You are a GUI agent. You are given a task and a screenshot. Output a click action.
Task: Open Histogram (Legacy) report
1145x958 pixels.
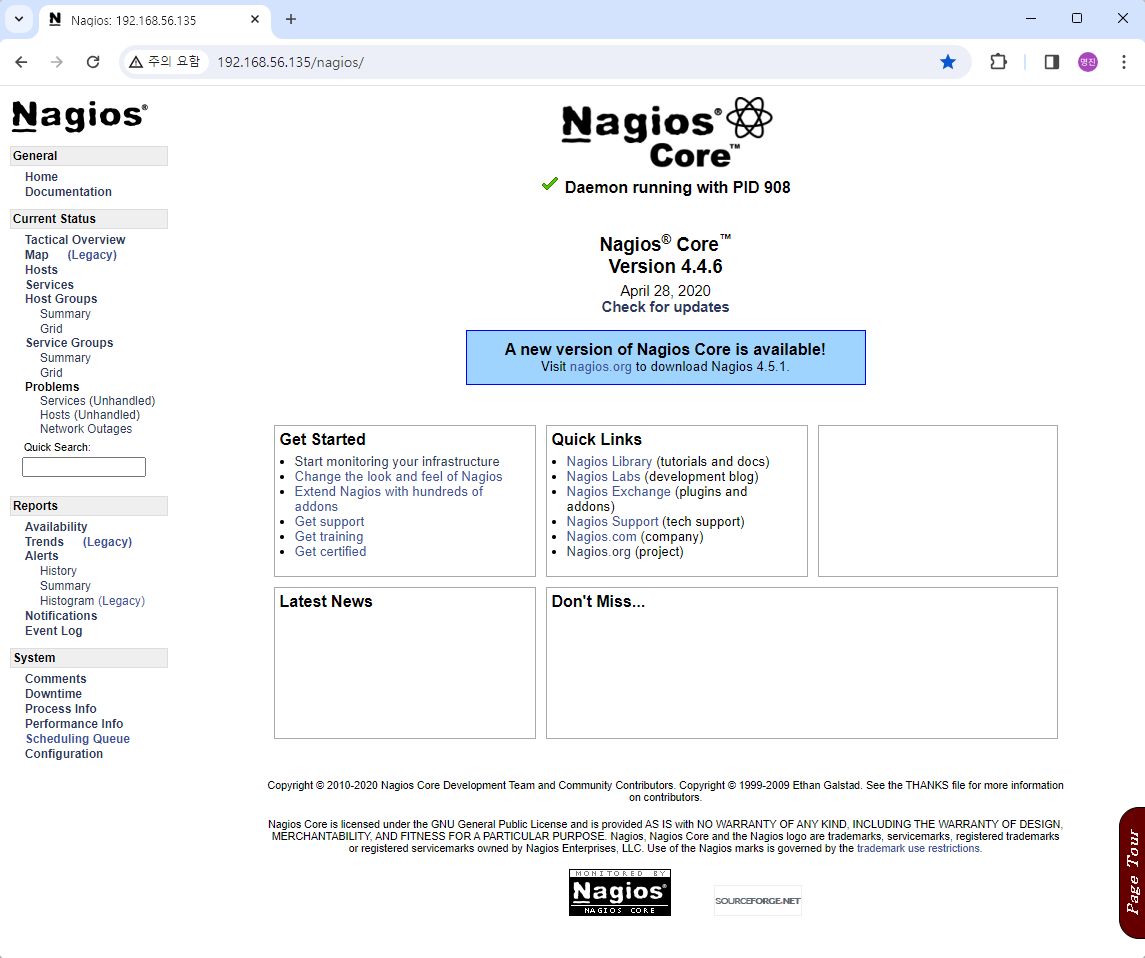click(92, 601)
